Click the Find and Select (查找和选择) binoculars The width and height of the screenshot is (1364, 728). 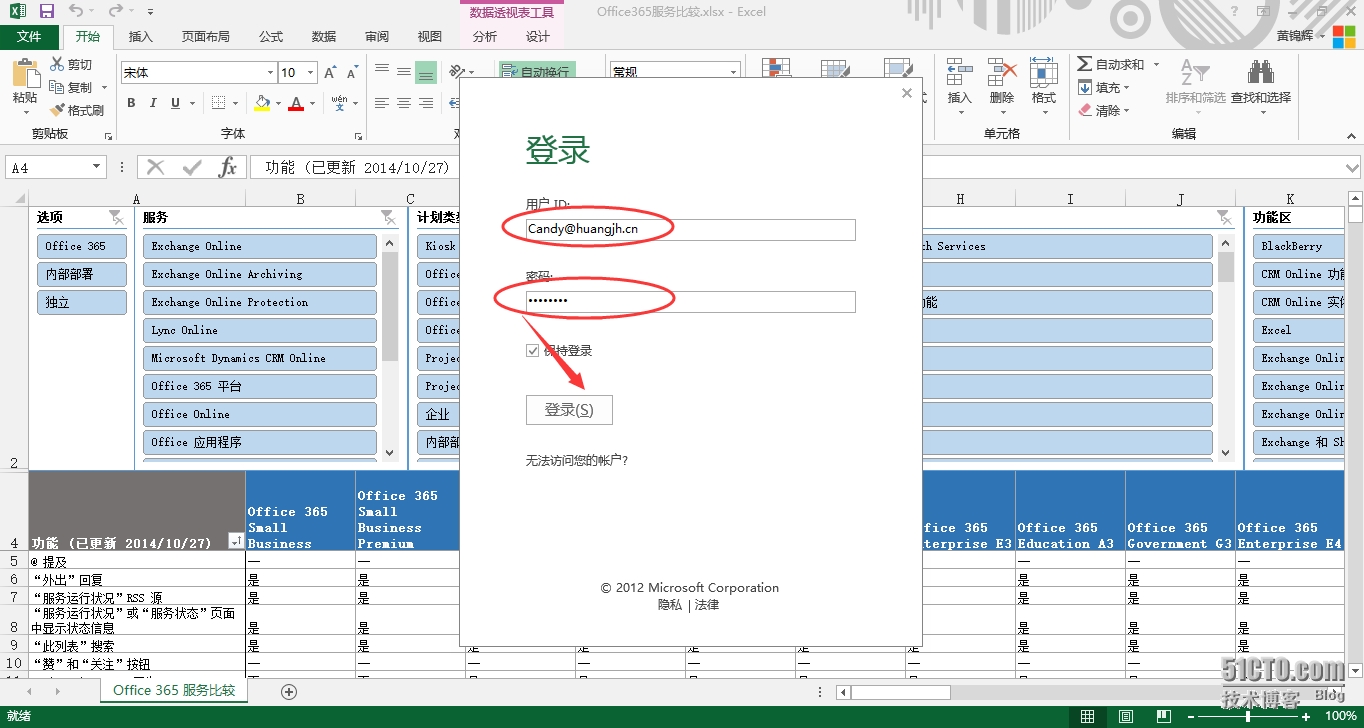tap(1260, 82)
